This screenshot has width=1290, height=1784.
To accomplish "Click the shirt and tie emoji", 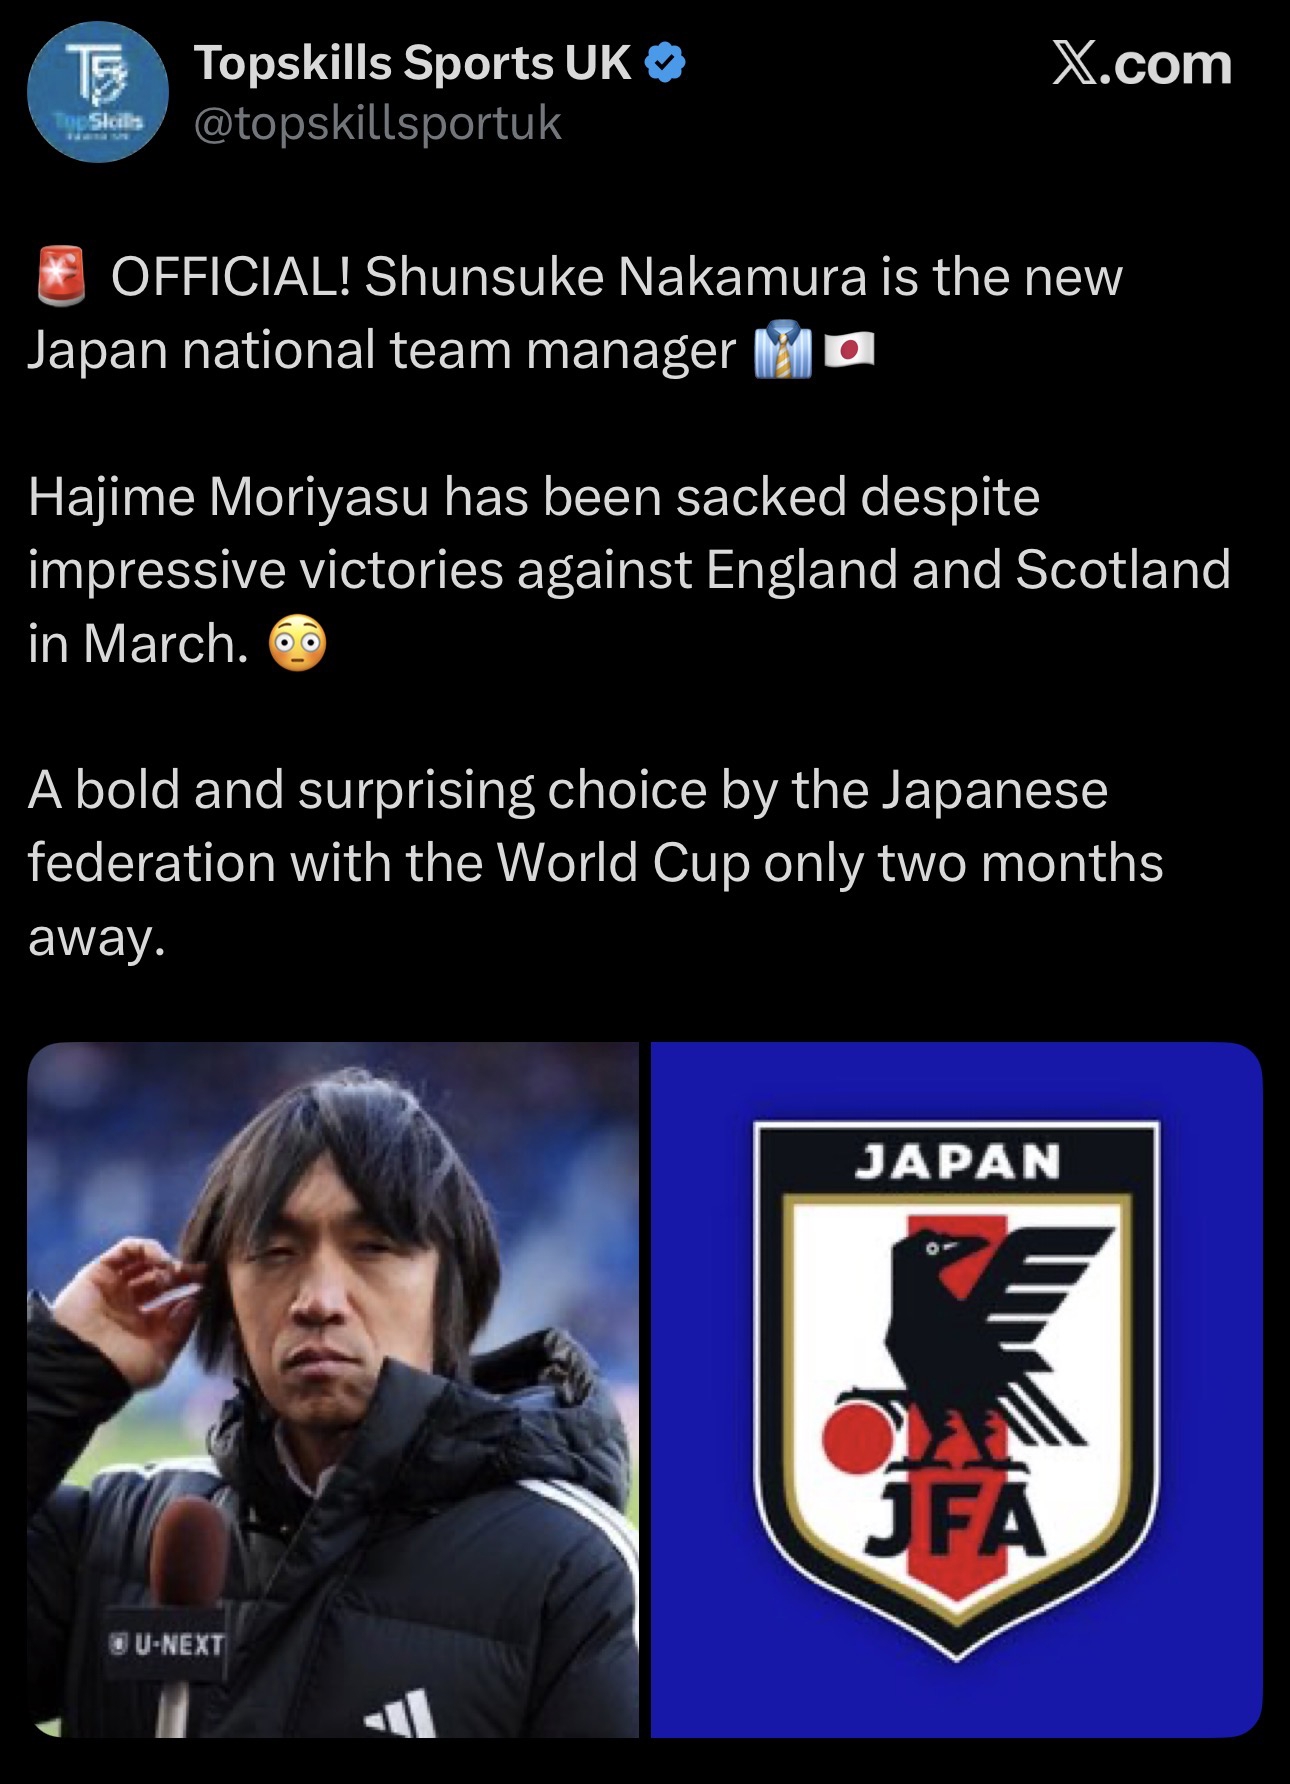I will (x=782, y=350).
